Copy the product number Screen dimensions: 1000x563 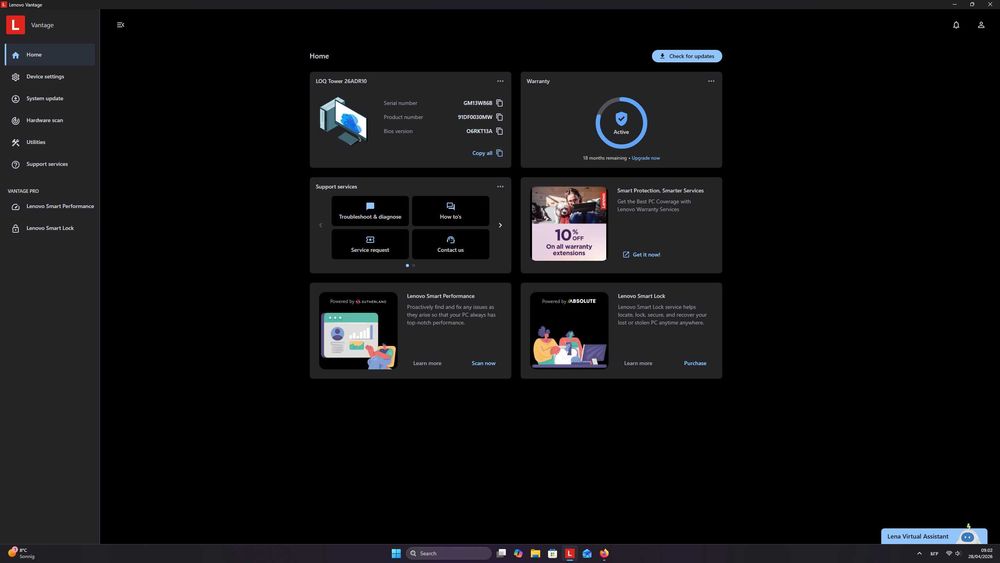[x=499, y=117]
